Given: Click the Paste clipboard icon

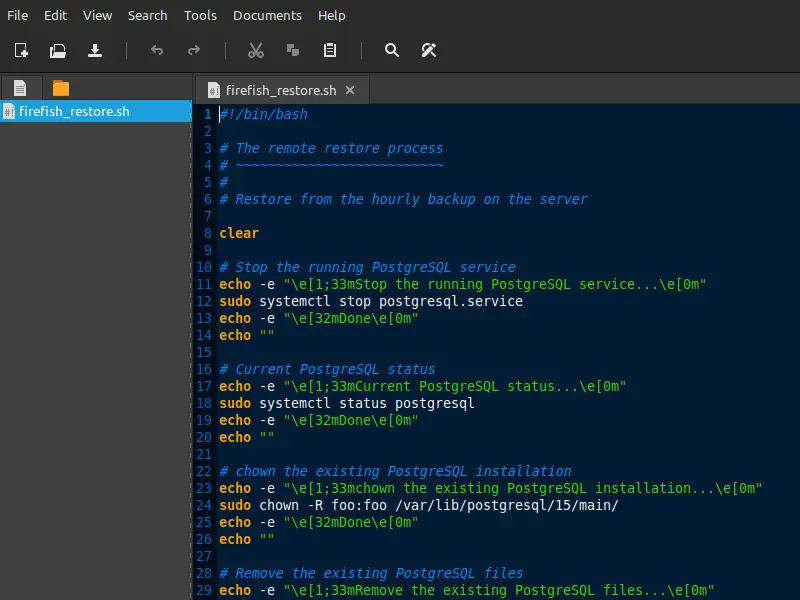Looking at the screenshot, I should (x=330, y=50).
